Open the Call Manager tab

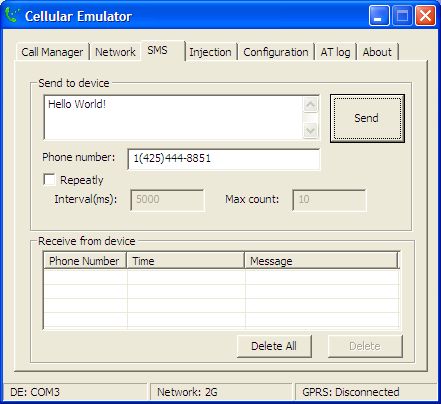coord(52,52)
